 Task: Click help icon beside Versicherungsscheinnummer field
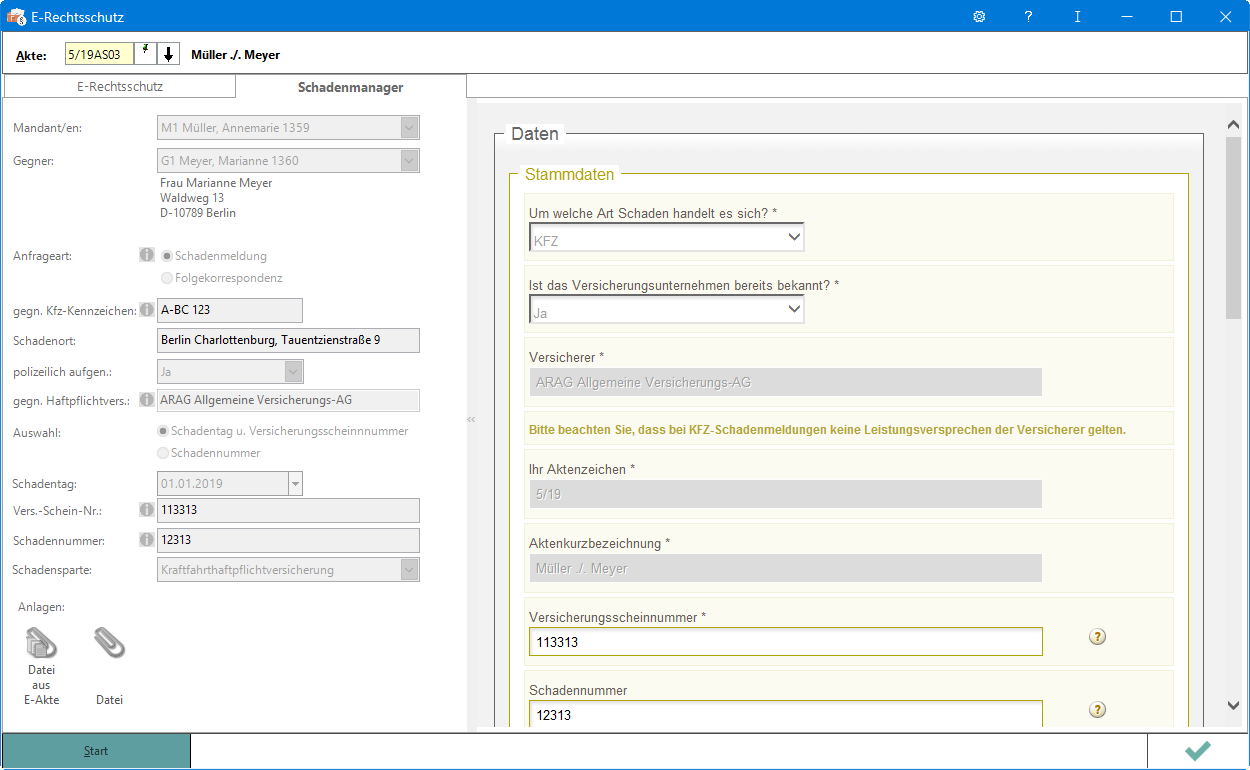click(1097, 637)
